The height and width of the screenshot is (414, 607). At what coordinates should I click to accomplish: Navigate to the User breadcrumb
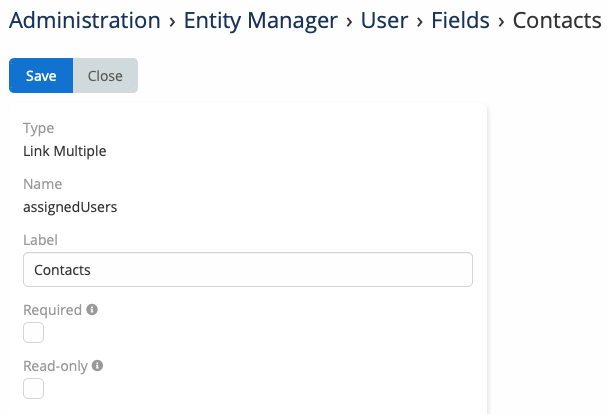(383, 20)
